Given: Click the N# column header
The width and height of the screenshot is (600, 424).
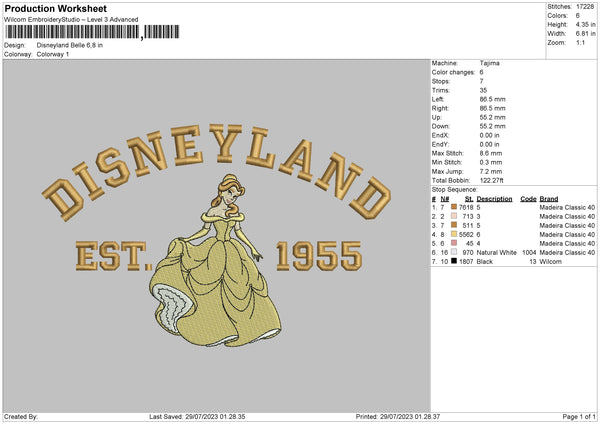Looking at the screenshot, I should click(444, 198).
